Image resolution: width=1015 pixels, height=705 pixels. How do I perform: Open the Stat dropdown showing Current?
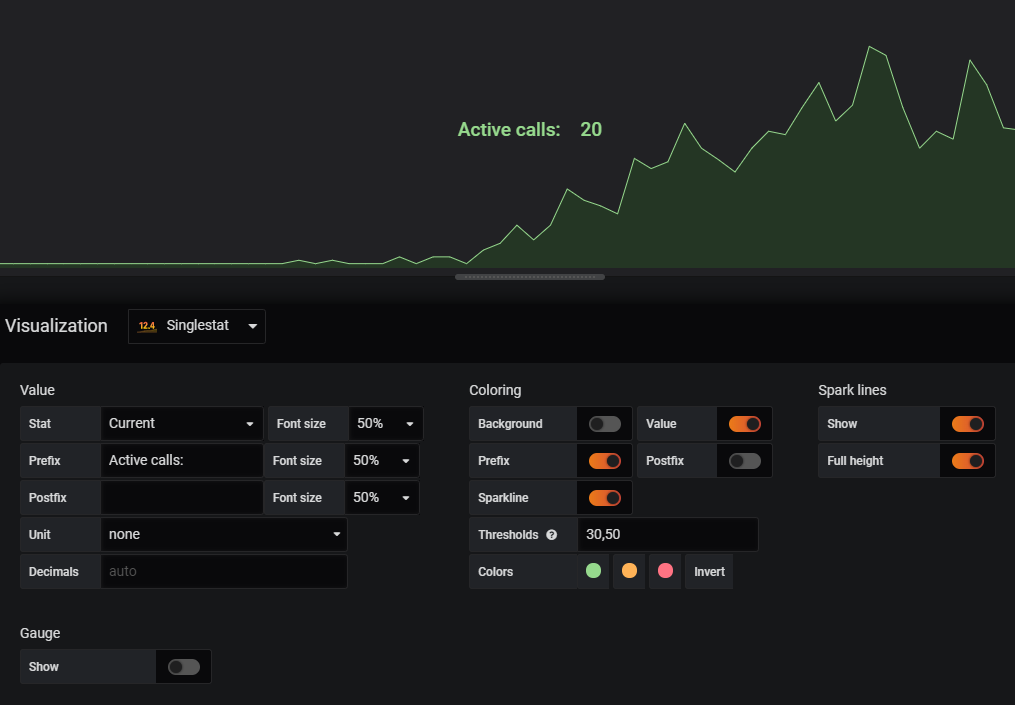181,424
